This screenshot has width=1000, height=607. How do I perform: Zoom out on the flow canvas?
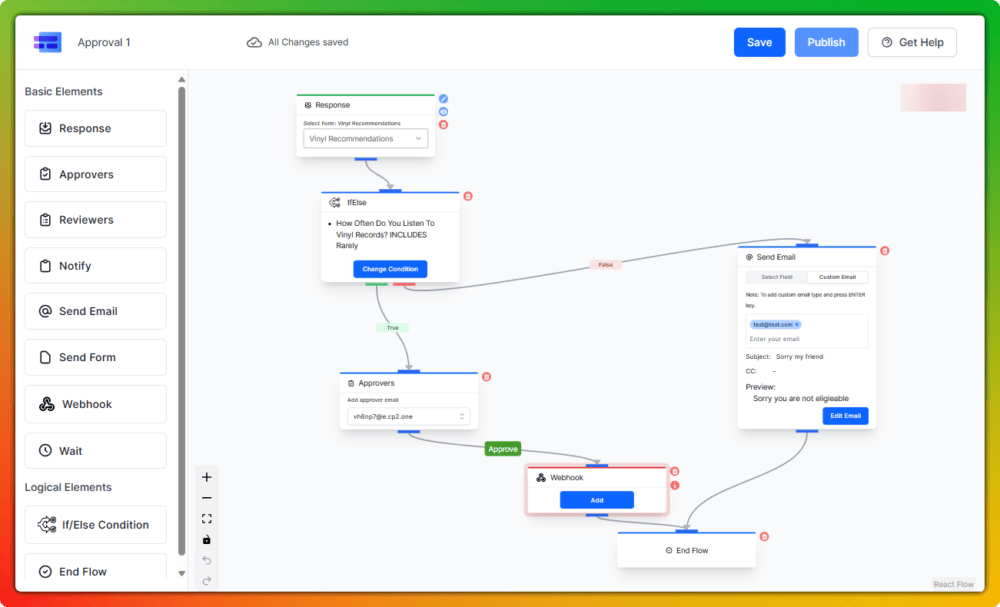pos(207,498)
